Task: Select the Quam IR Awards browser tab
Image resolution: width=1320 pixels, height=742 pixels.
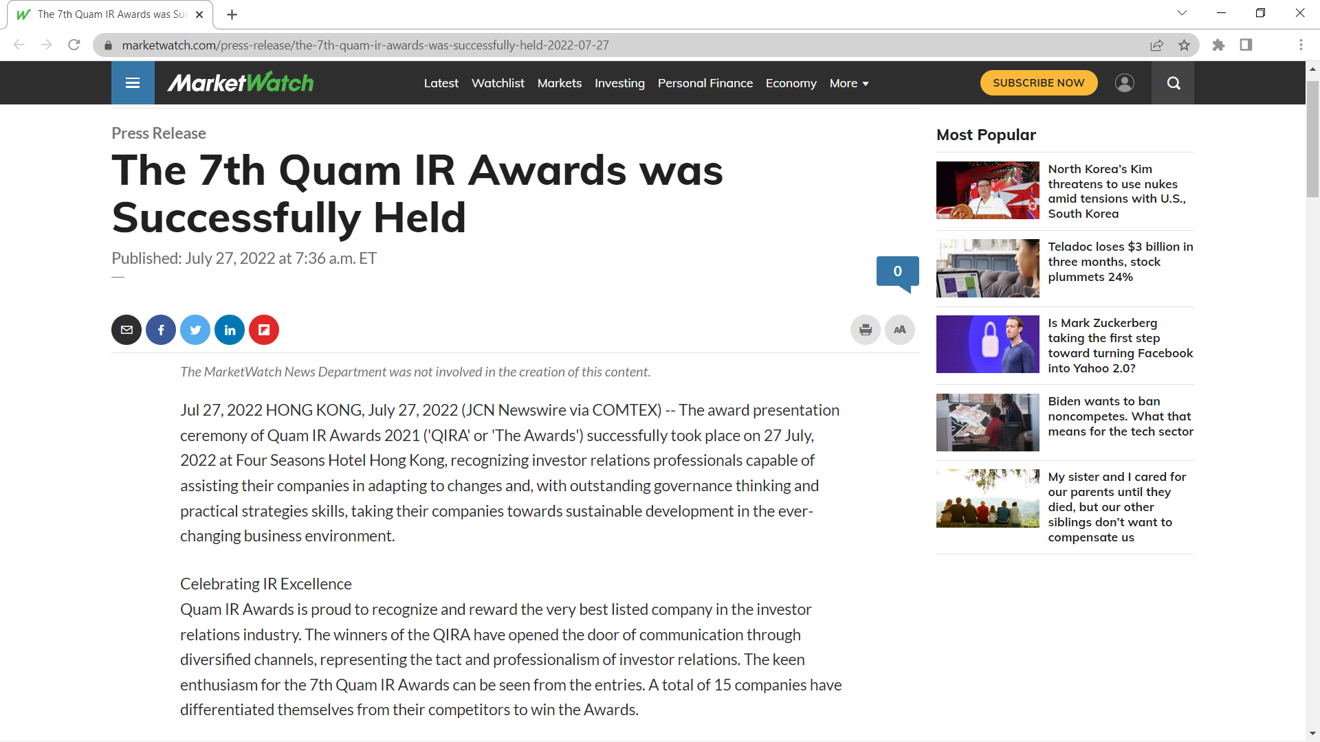Action: click(x=110, y=15)
